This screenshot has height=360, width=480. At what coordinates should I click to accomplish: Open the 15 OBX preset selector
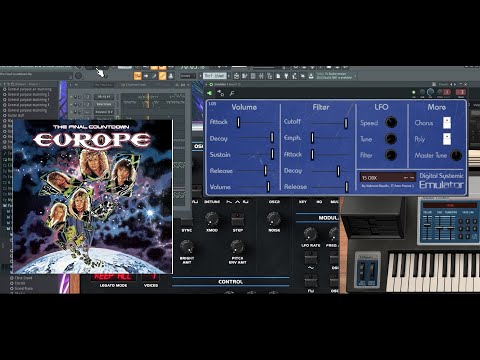click(387, 178)
